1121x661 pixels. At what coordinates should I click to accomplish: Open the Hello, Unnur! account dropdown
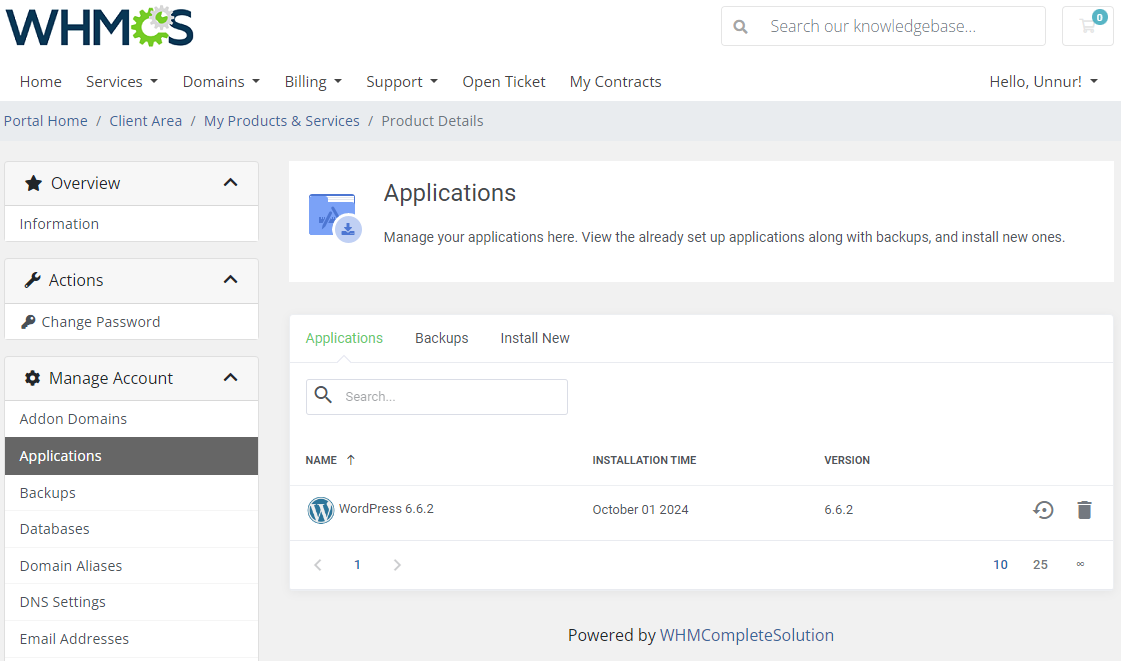pos(1043,81)
